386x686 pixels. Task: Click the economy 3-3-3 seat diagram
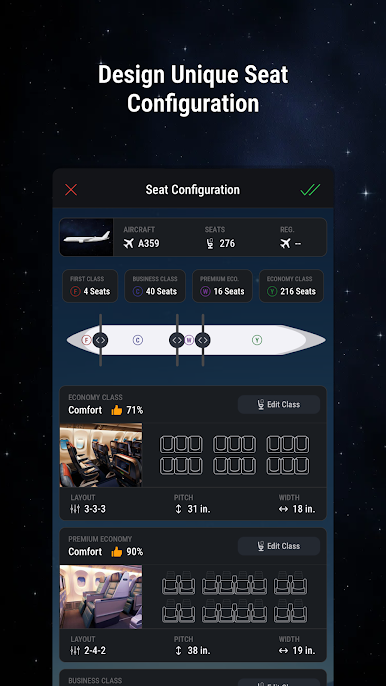(234, 455)
